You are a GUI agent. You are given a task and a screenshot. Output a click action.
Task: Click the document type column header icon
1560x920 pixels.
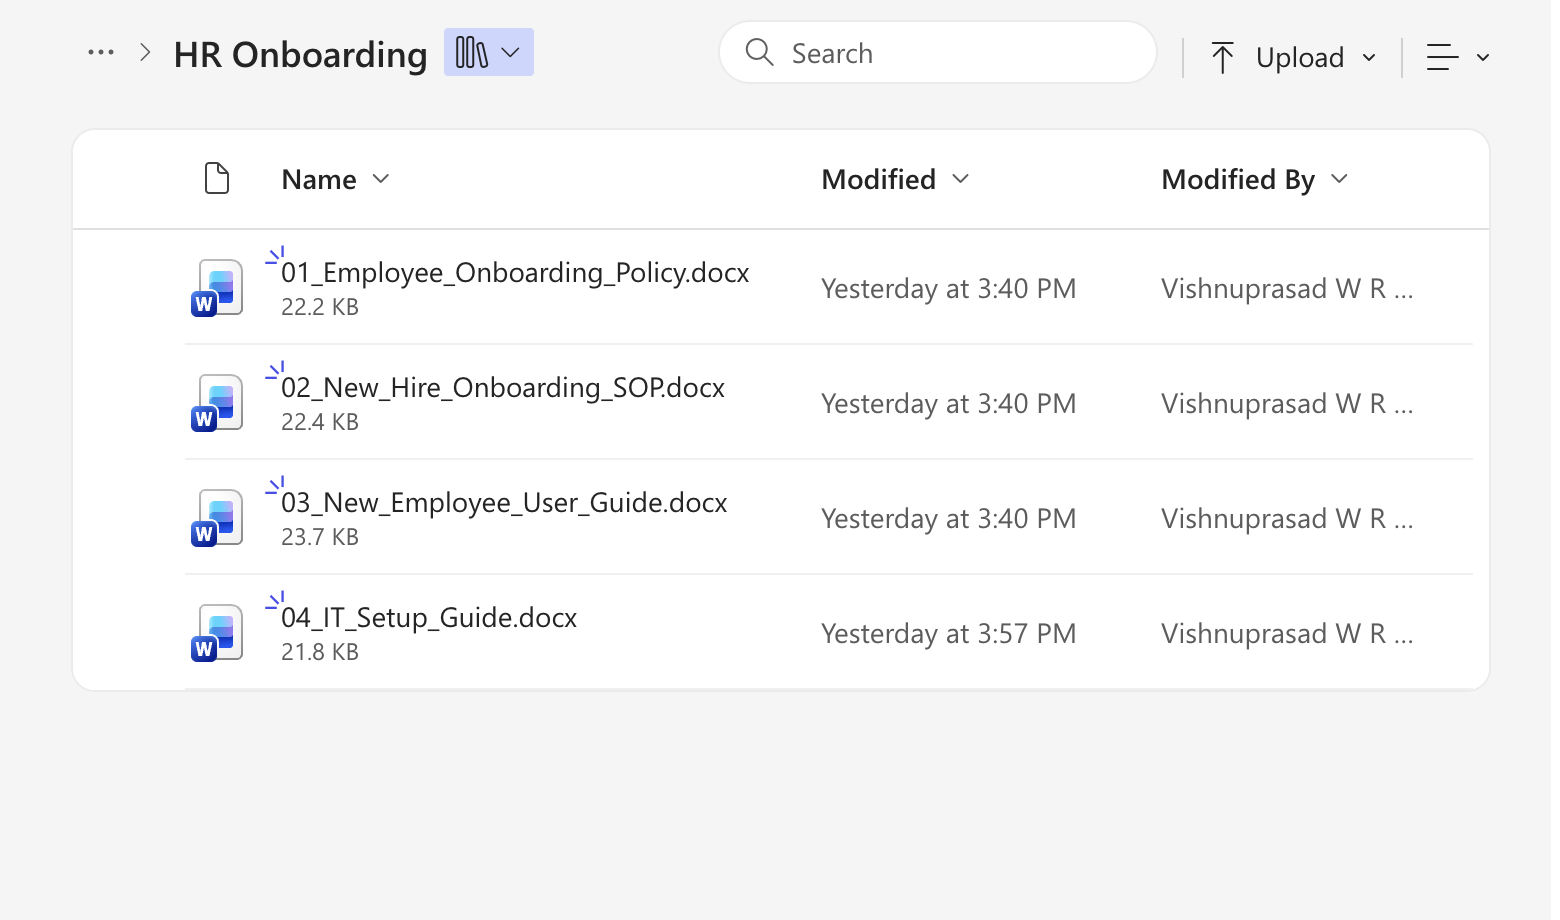point(218,178)
